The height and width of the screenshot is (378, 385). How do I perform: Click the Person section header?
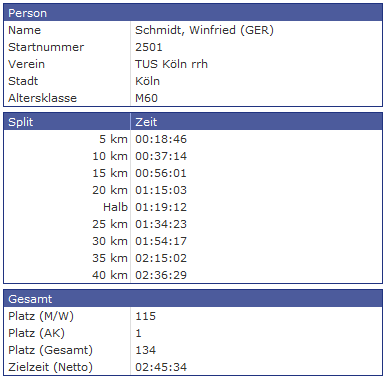[193, 13]
